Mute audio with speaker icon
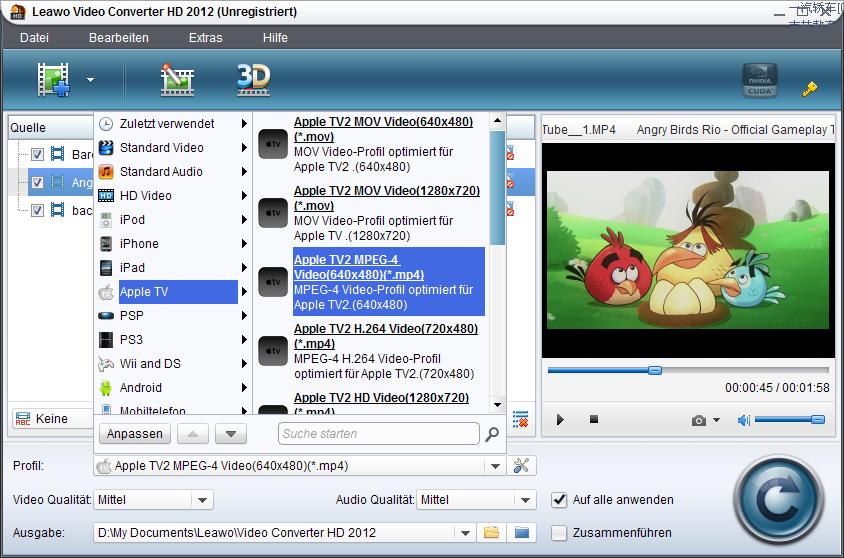844x558 pixels. [x=743, y=420]
